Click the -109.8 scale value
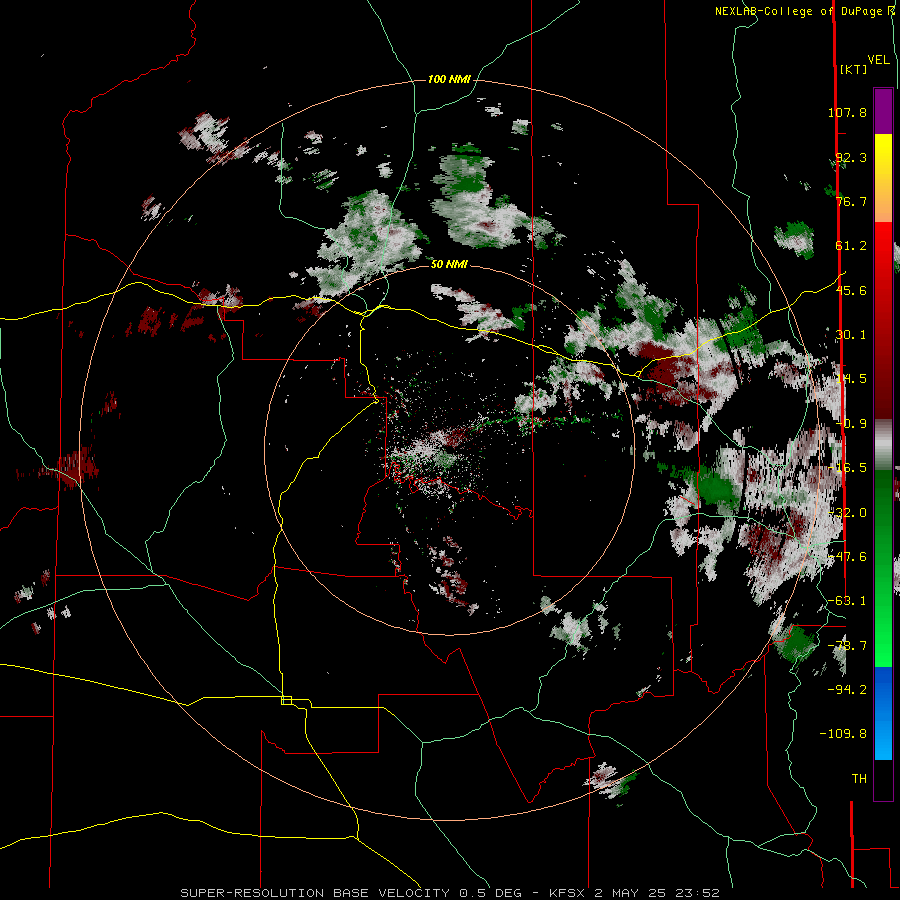 [x=843, y=734]
